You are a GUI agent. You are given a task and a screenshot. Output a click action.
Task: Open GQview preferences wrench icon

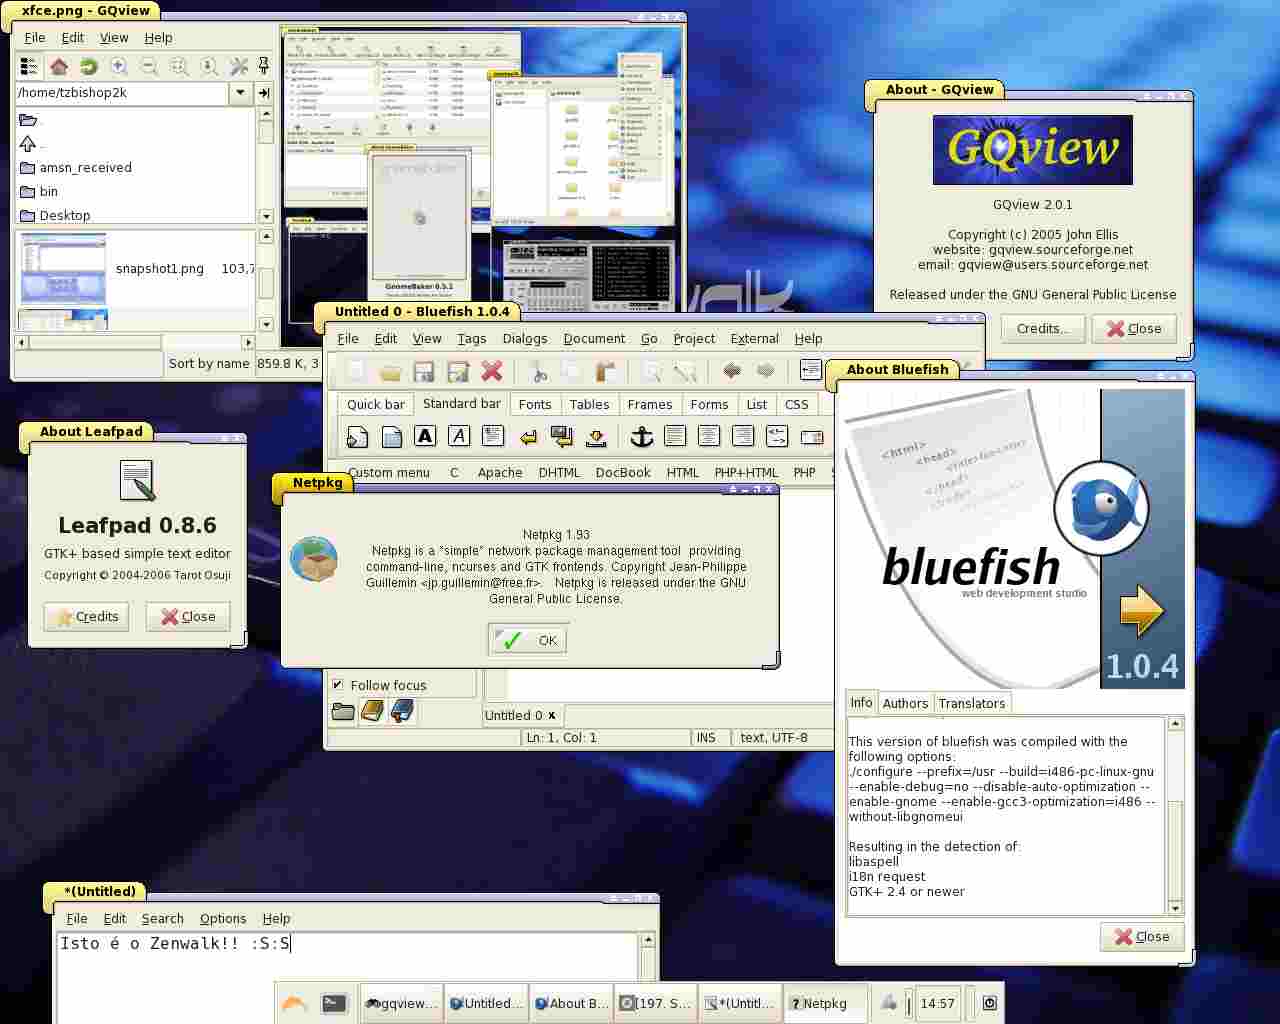click(x=239, y=66)
